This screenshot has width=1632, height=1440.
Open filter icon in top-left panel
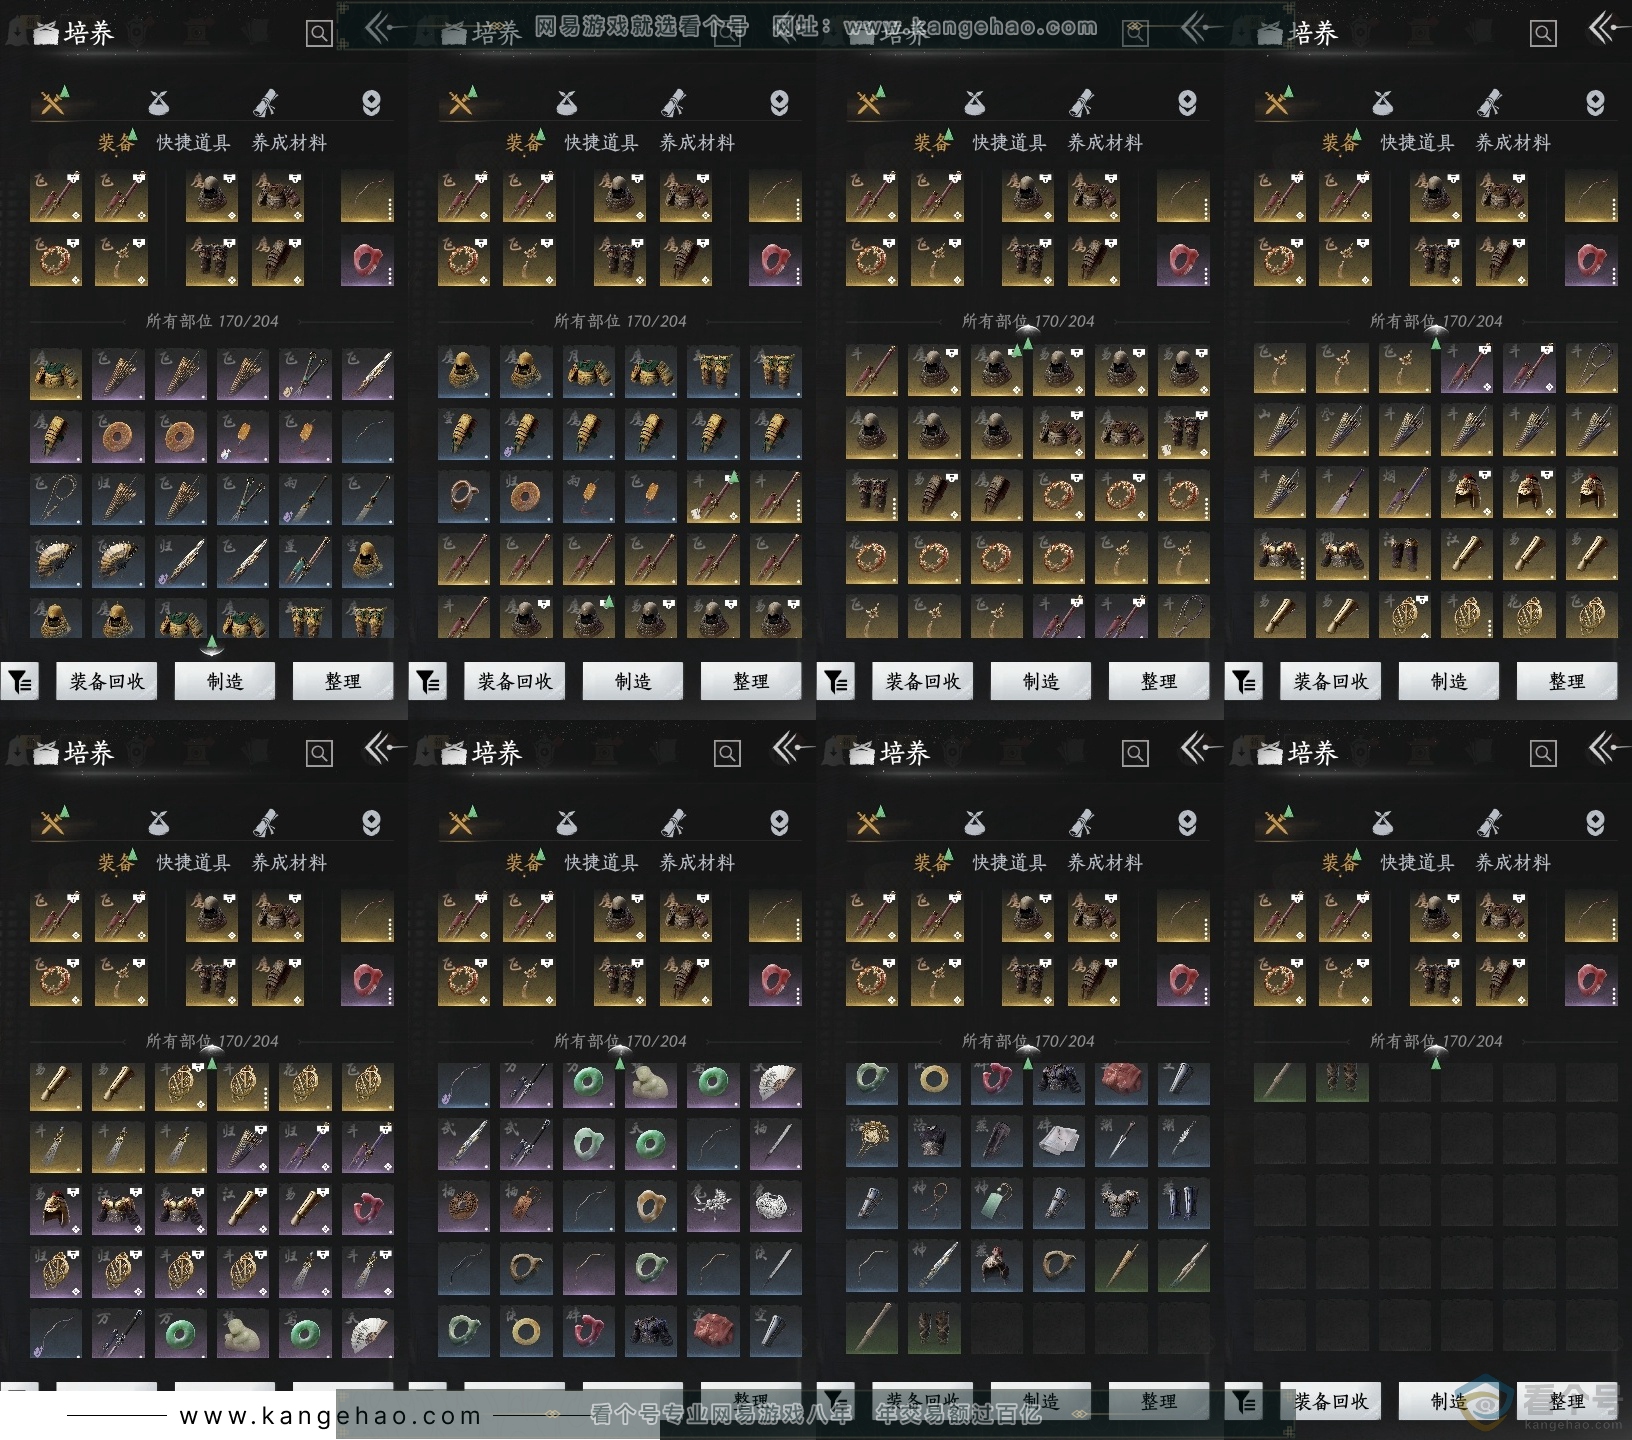[x=20, y=682]
